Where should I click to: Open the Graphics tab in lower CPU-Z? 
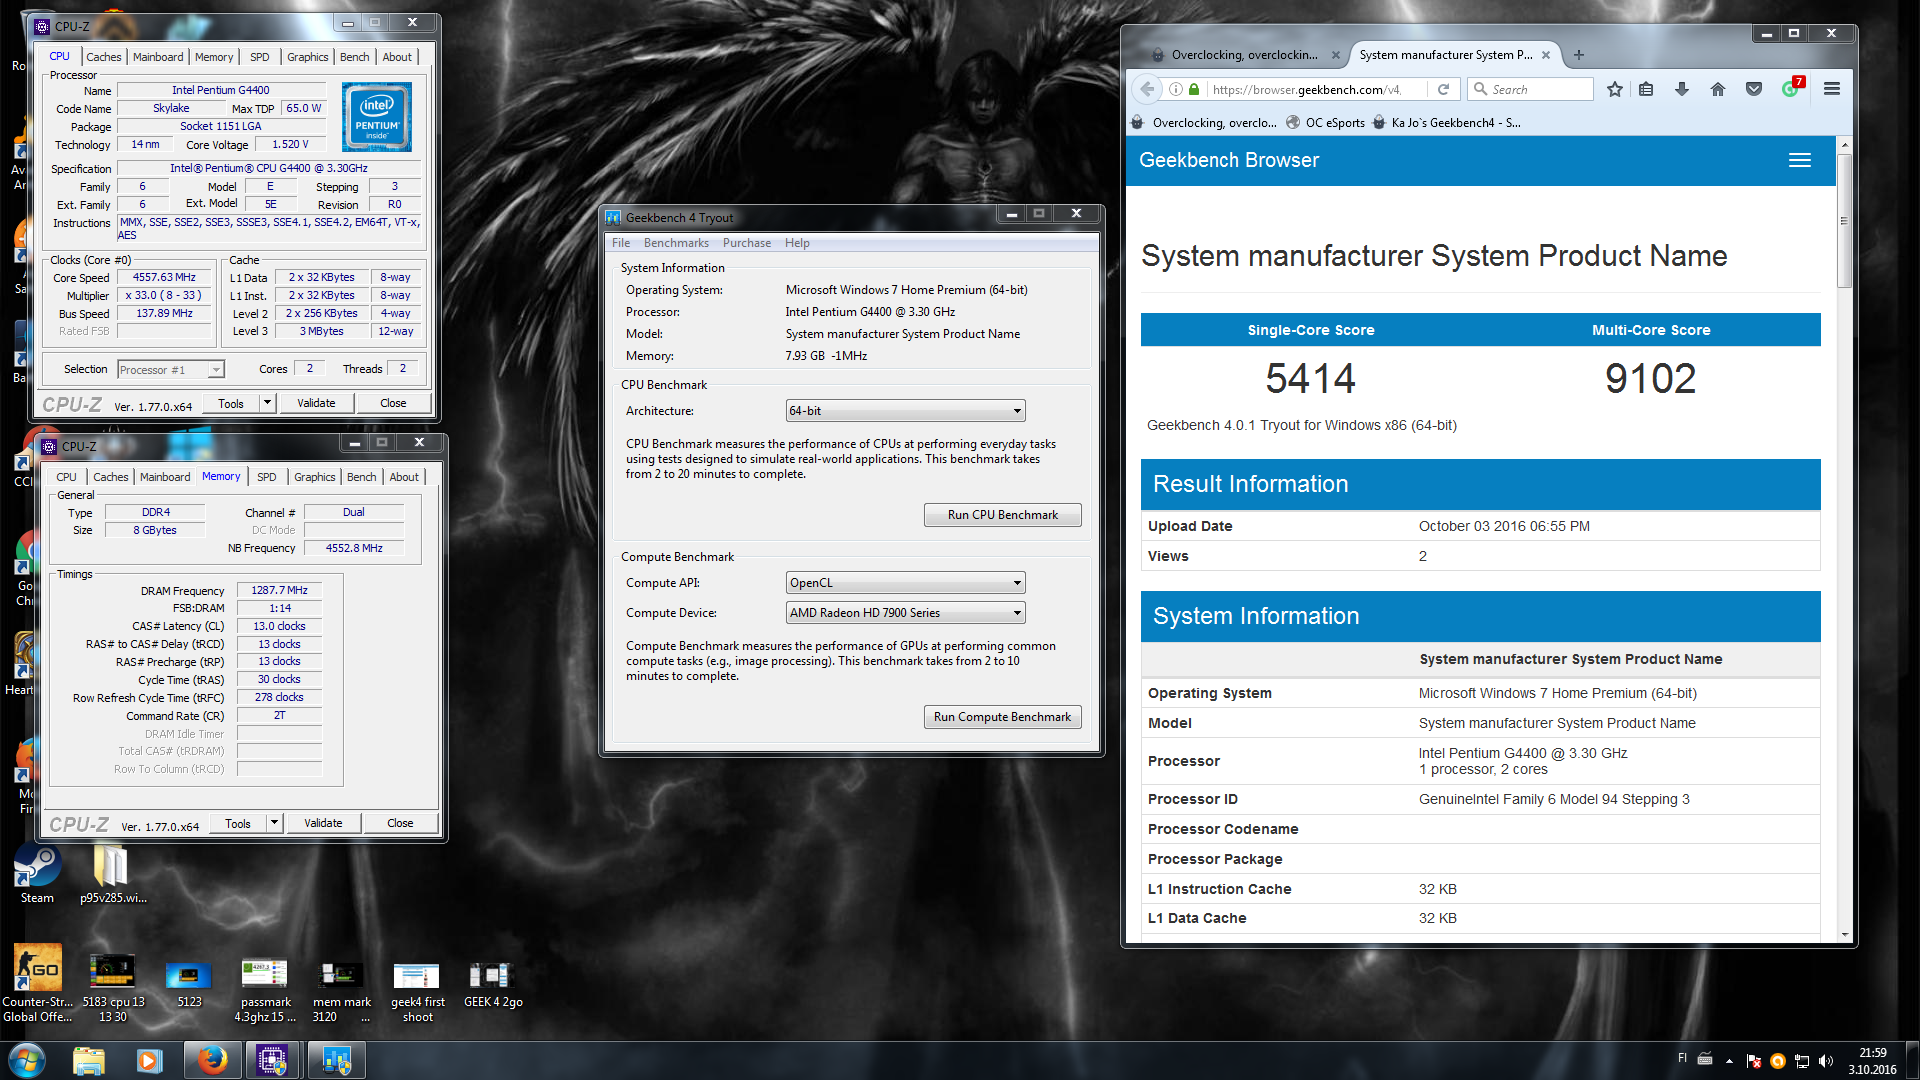point(314,477)
